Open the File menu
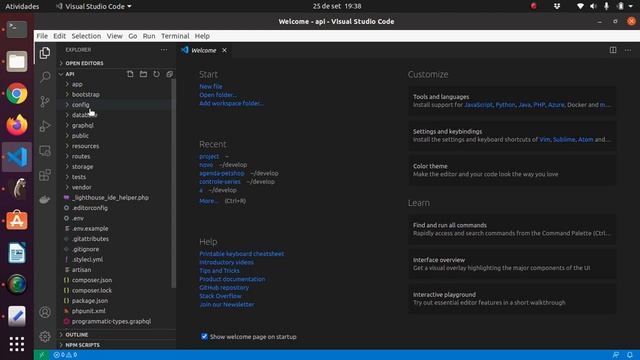This screenshot has height=360, width=640. click(42, 36)
